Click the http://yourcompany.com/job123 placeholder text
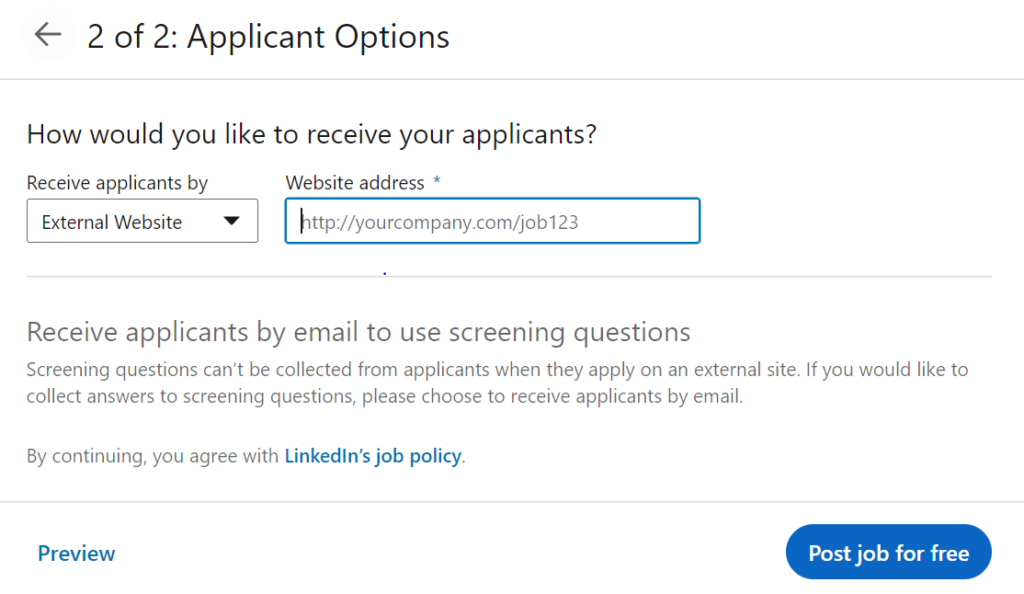Image resolution: width=1024 pixels, height=594 pixels. [440, 223]
